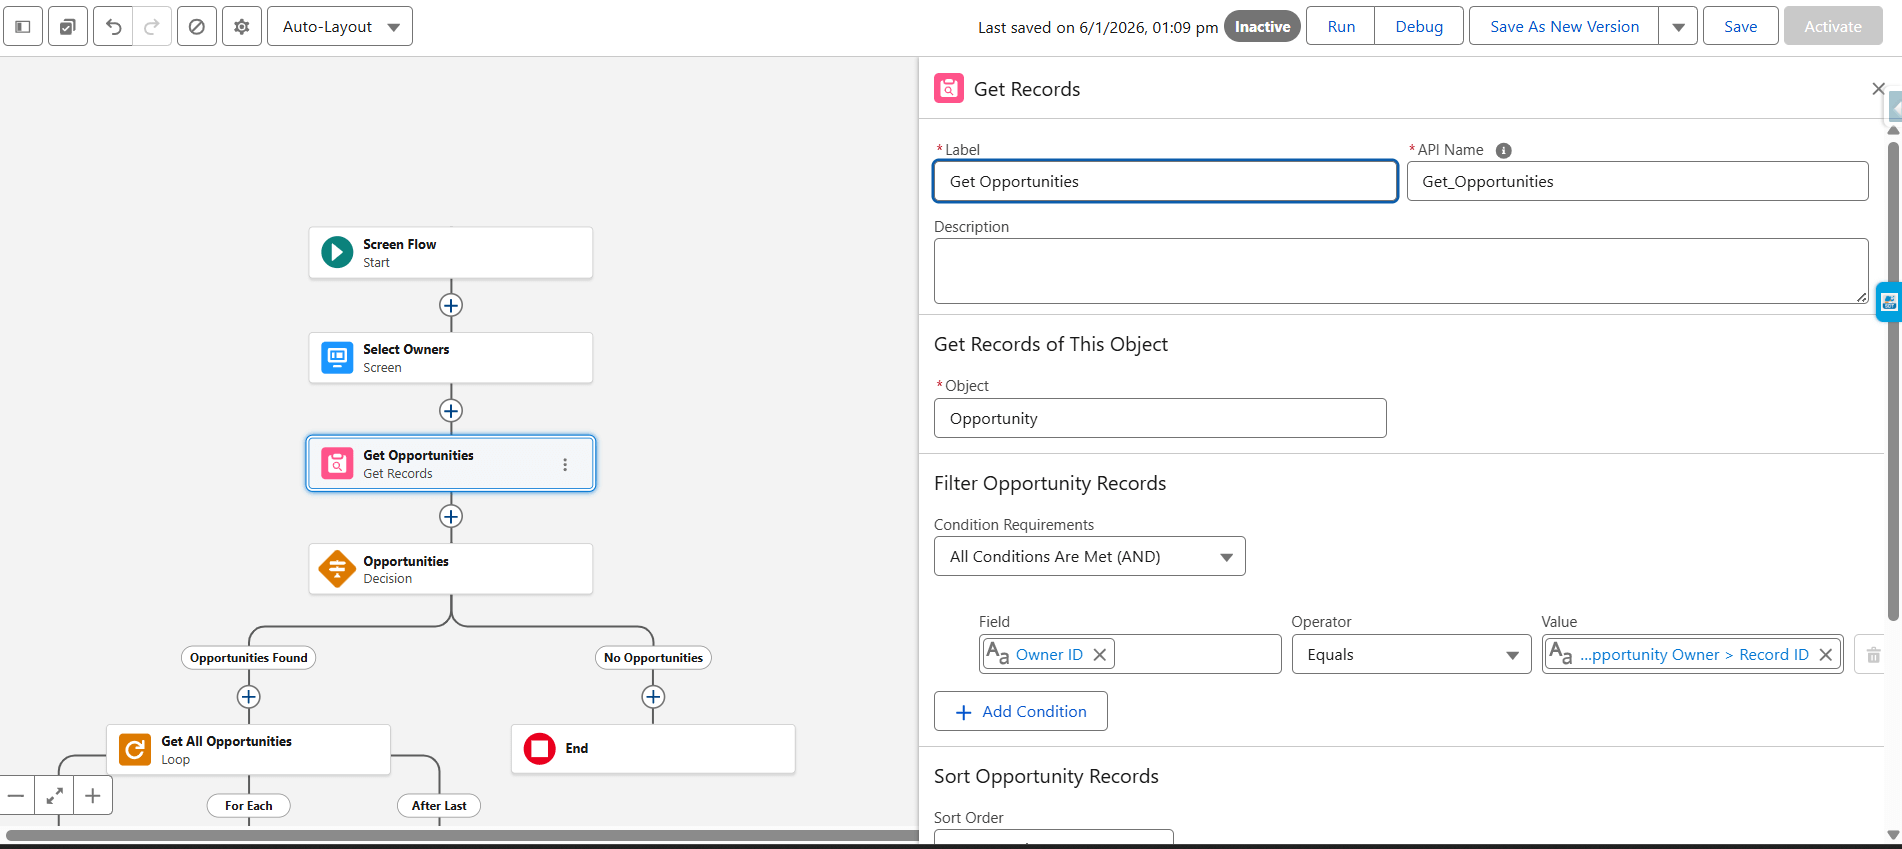Screen dimensions: 1902x849
Task: Toggle the toolbox sidebar icon
Action: 23,27
